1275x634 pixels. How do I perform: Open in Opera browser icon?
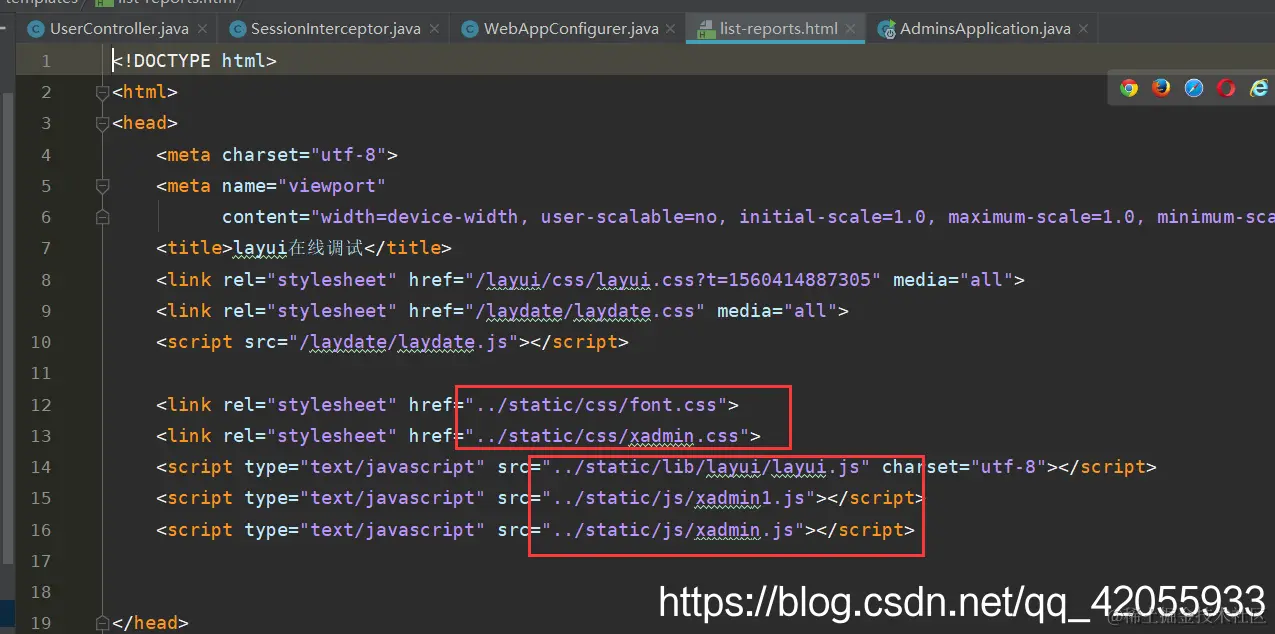click(1226, 88)
